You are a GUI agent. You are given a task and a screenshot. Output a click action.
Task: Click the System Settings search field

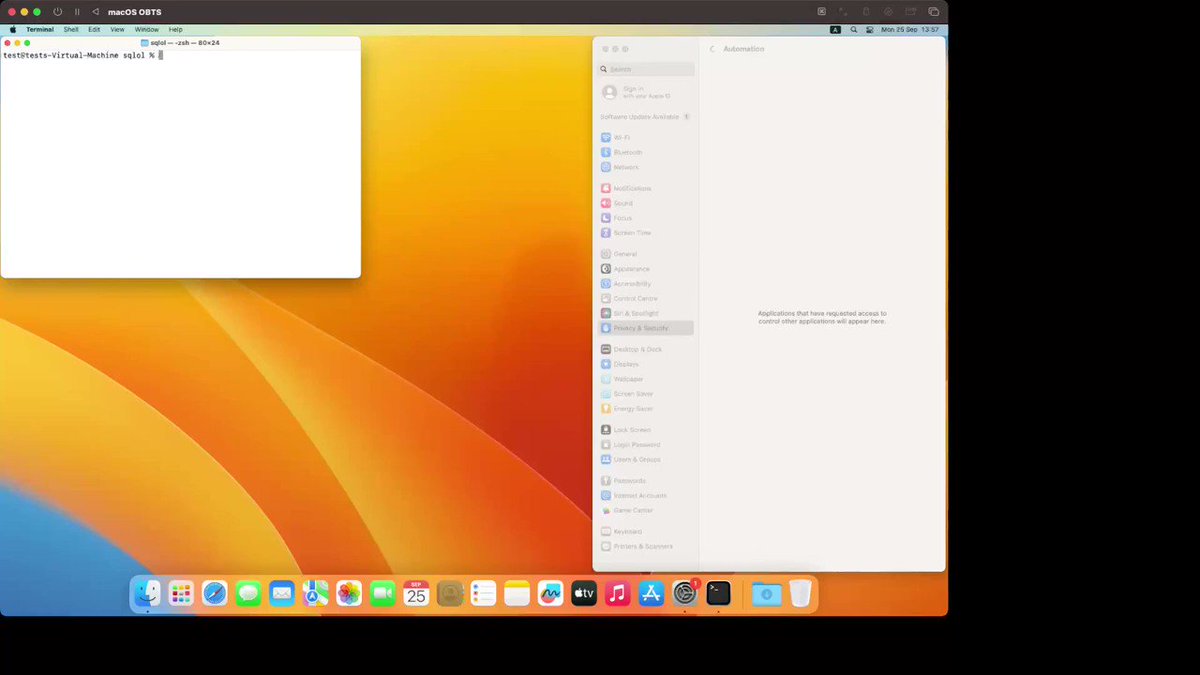tap(646, 69)
